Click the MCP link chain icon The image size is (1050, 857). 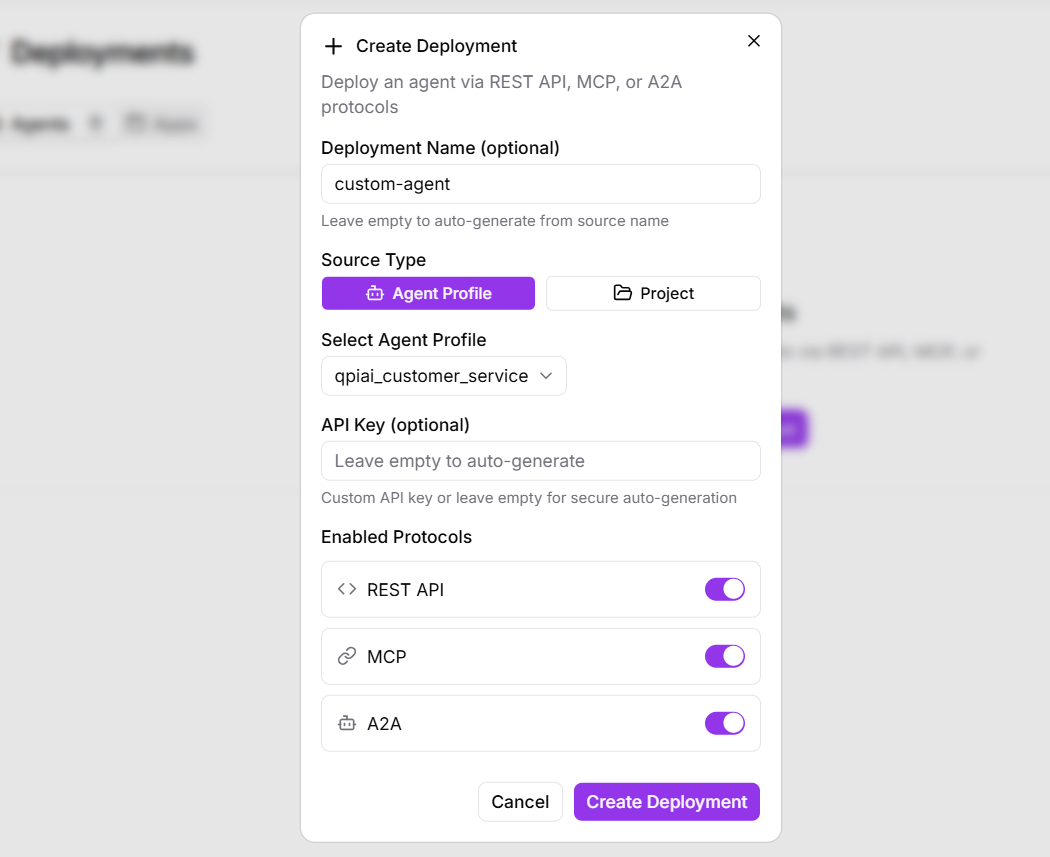coord(347,656)
